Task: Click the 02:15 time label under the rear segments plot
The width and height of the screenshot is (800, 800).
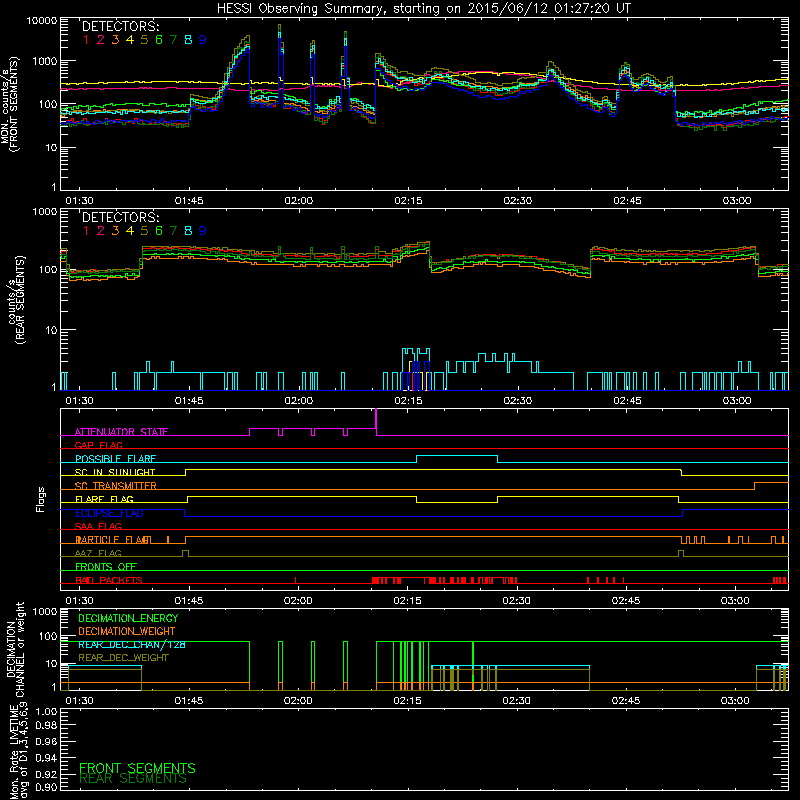Action: (408, 401)
